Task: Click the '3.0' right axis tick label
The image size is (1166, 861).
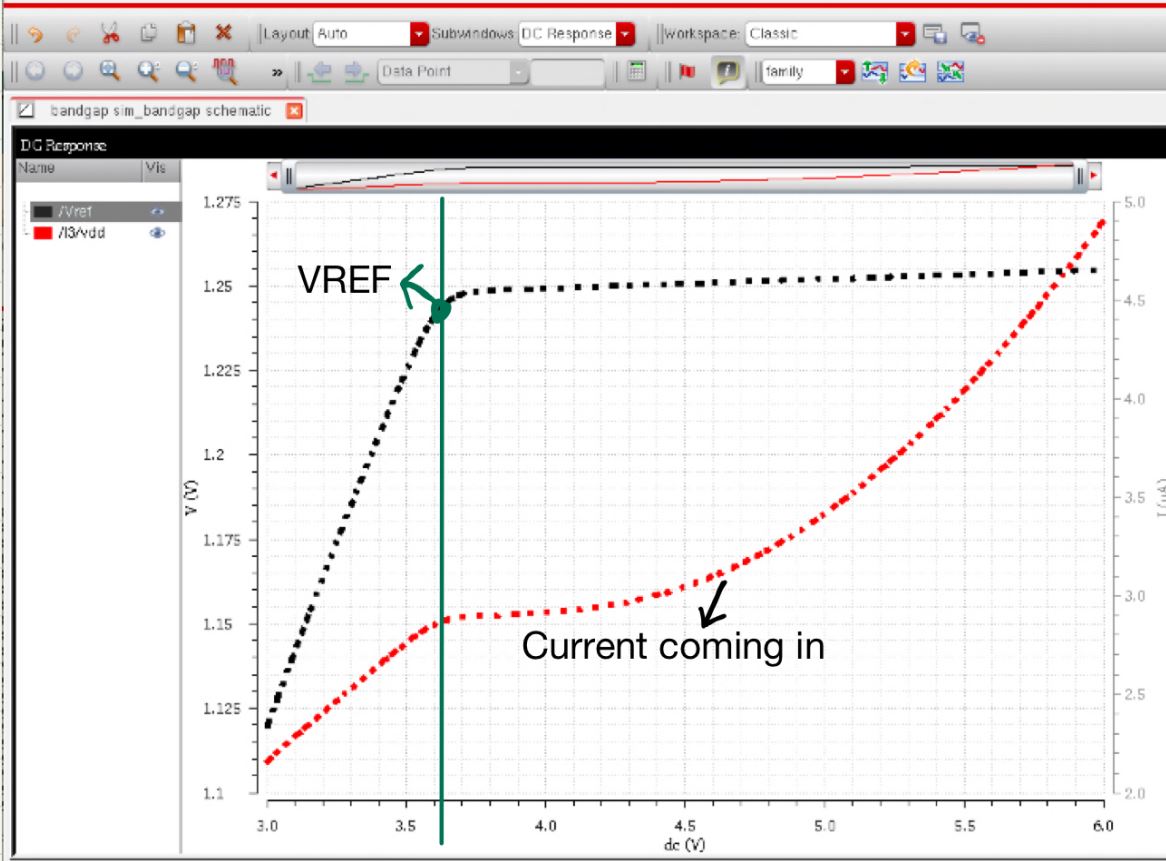Action: pyautogui.click(x=1134, y=596)
